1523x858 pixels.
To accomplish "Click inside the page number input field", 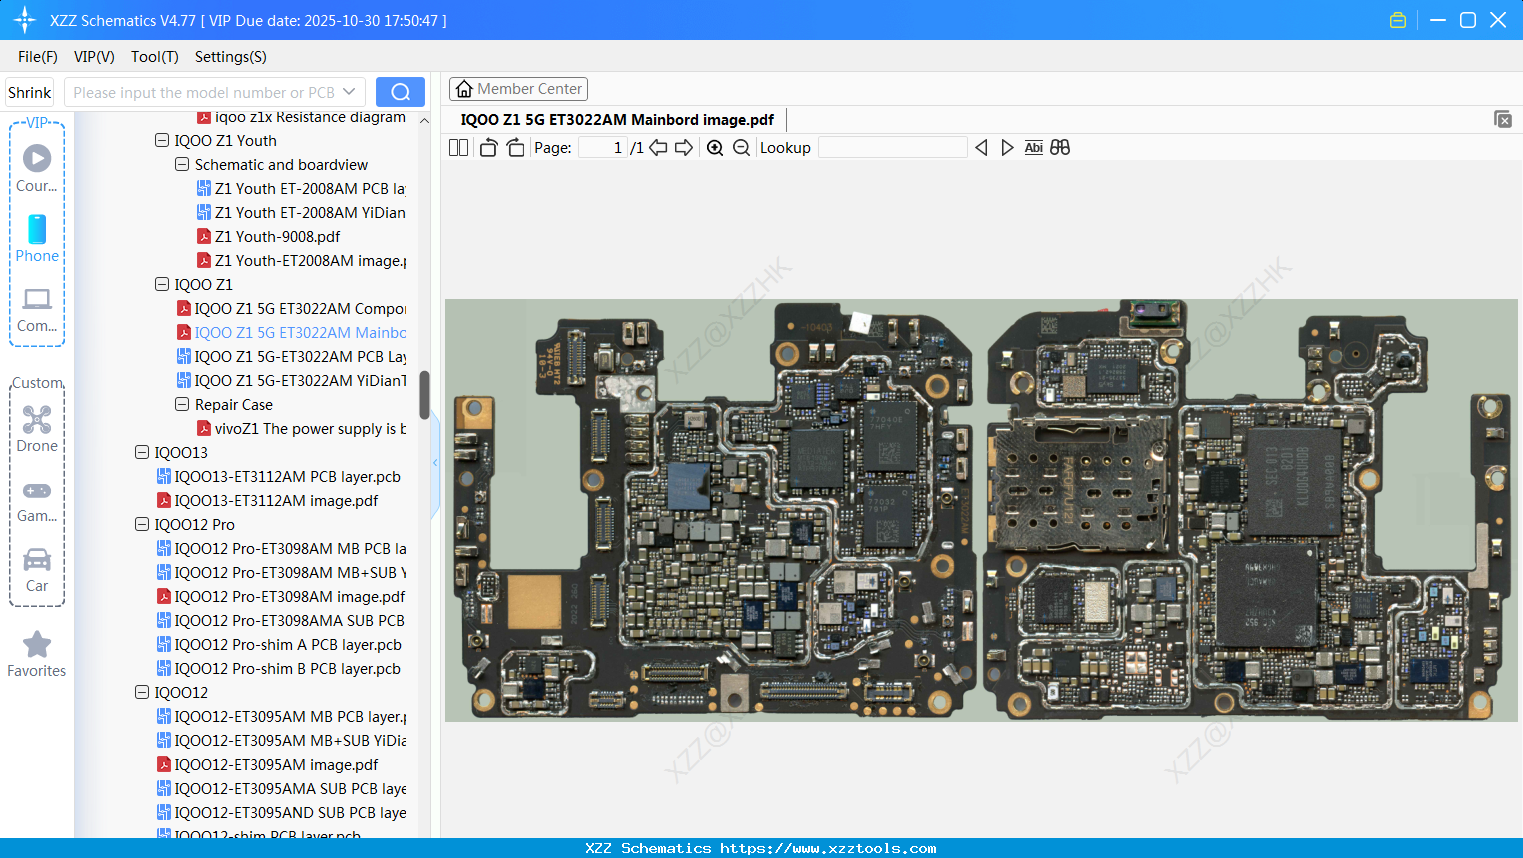I will pos(600,147).
